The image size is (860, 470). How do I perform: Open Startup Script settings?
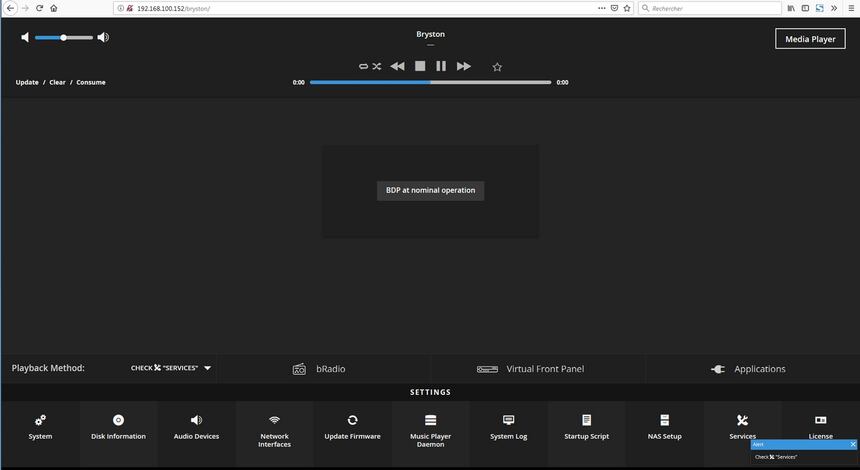tap(586, 427)
